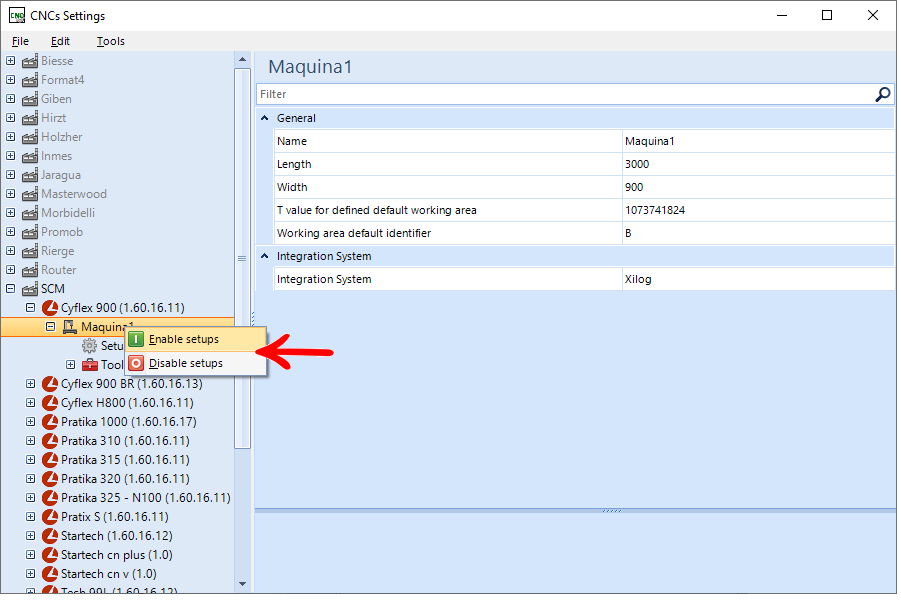Expand the Biesse tree node
The width and height of the screenshot is (901, 604).
pyautogui.click(x=10, y=60)
